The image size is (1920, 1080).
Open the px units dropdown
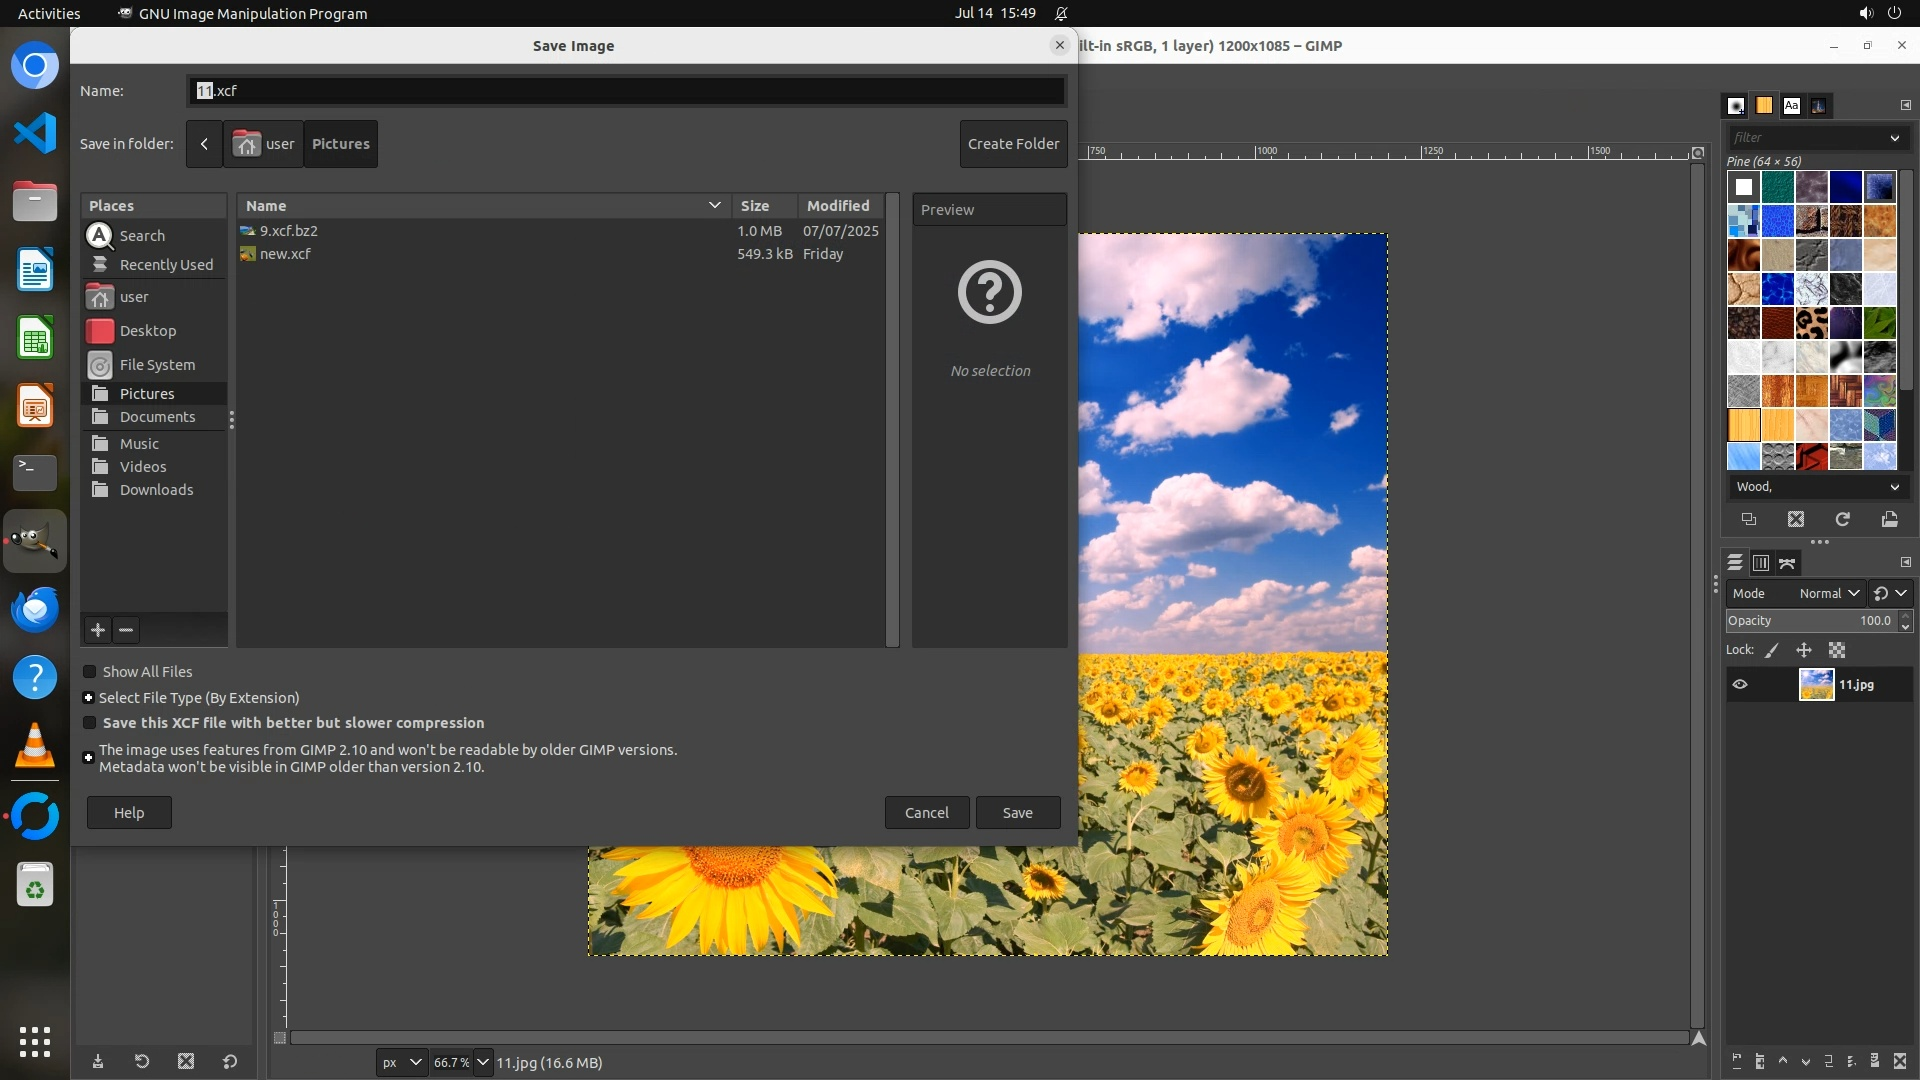(x=402, y=1062)
